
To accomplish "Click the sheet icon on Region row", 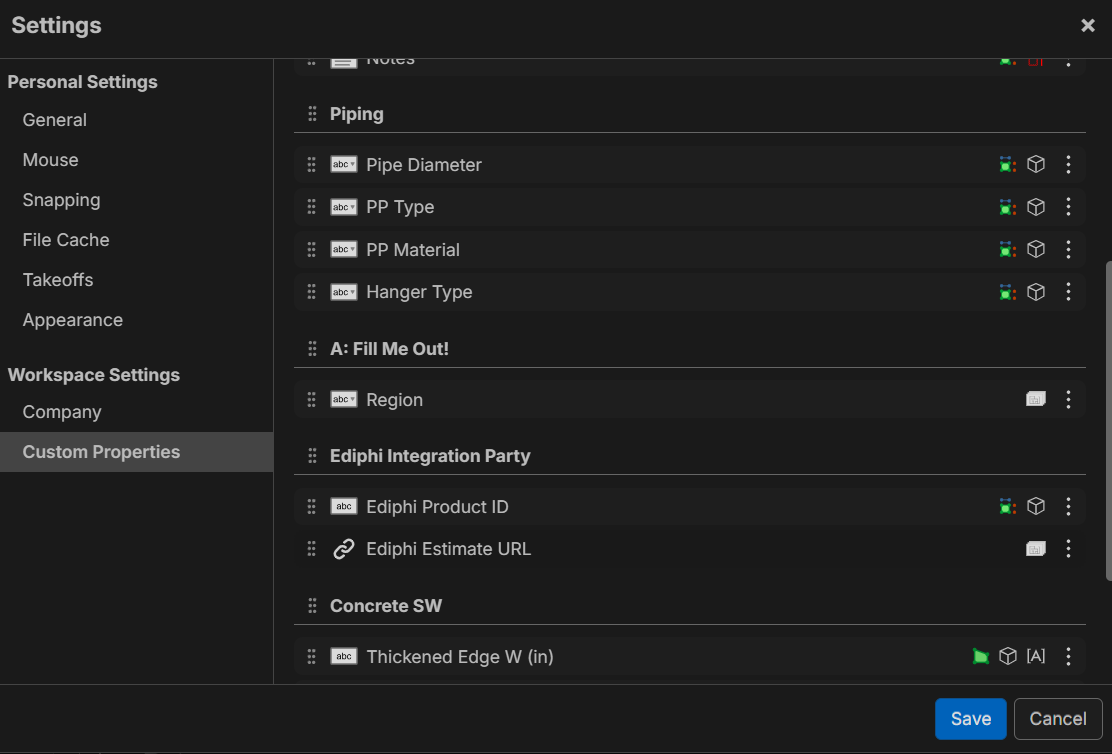I will coord(1036,399).
